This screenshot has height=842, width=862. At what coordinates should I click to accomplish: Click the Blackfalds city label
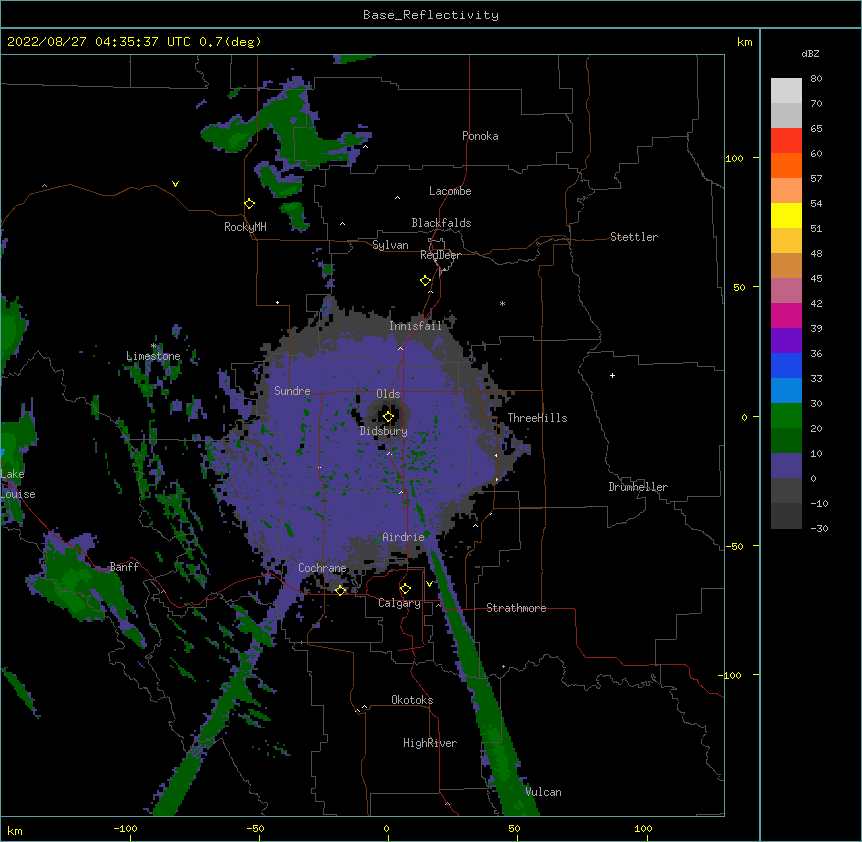tap(441, 223)
